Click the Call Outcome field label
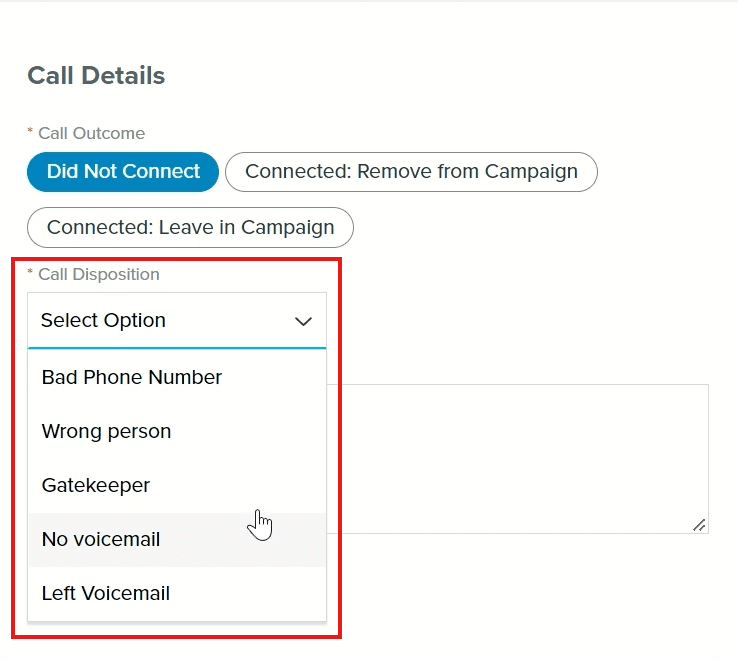Screen dimensions: 738x661 click(x=91, y=133)
